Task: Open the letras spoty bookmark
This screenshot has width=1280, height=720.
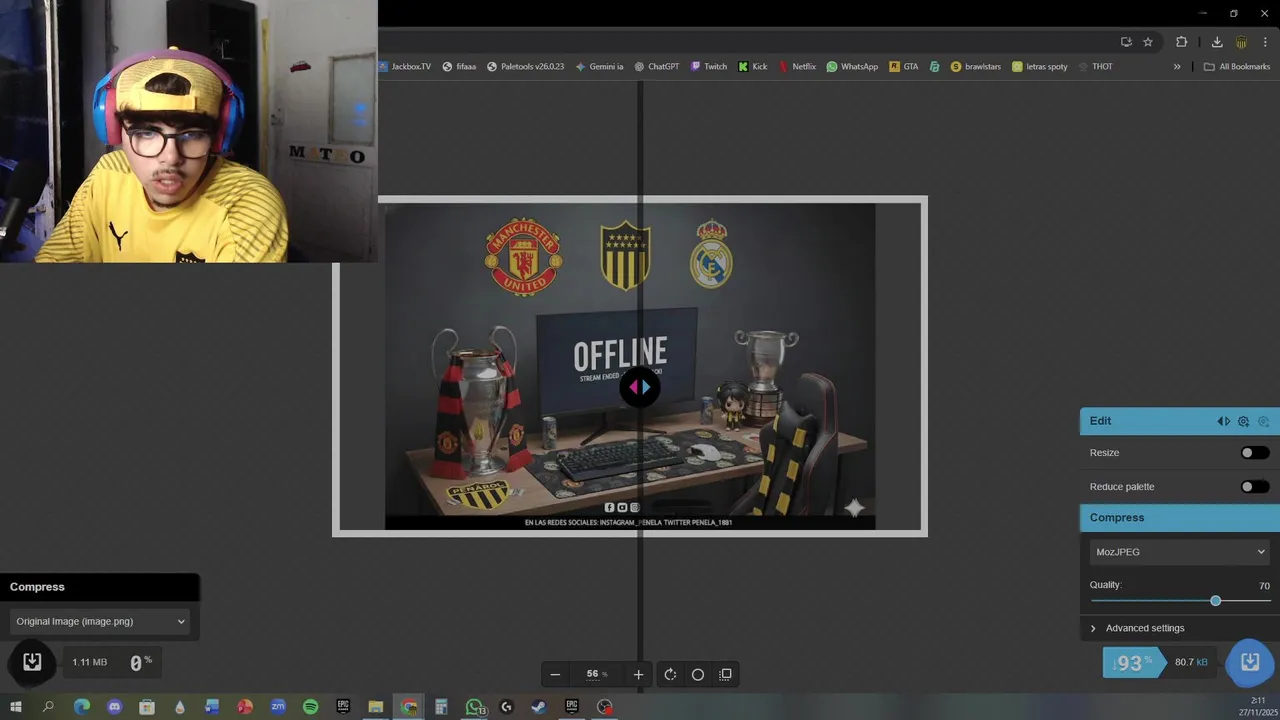Action: 1040,67
